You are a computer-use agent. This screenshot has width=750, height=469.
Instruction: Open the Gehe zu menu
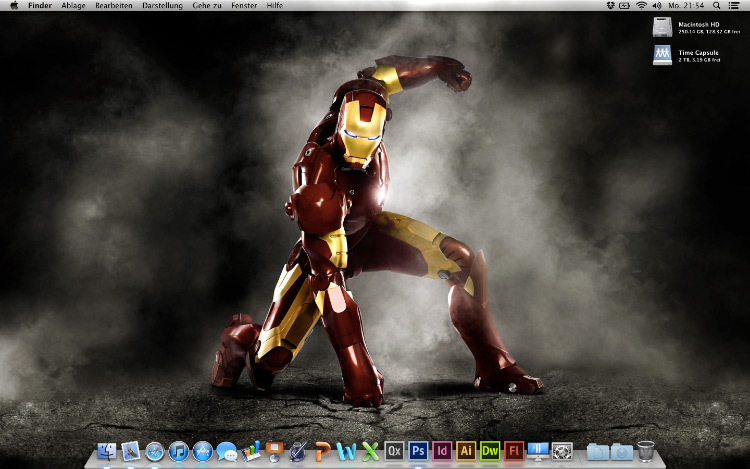click(x=207, y=6)
